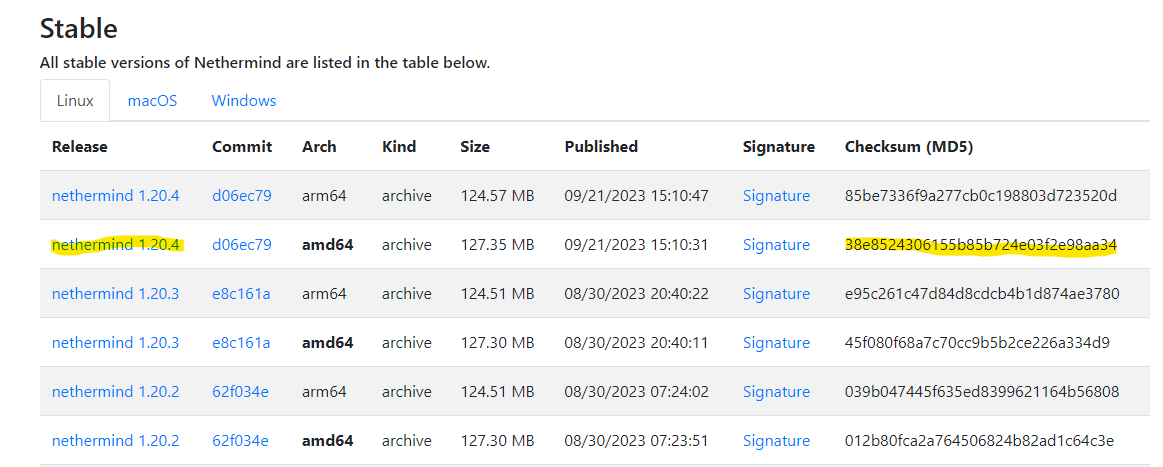The width and height of the screenshot is (1163, 467).
Task: Open Signature for 1.20.4 arm64 build
Action: click(x=776, y=196)
